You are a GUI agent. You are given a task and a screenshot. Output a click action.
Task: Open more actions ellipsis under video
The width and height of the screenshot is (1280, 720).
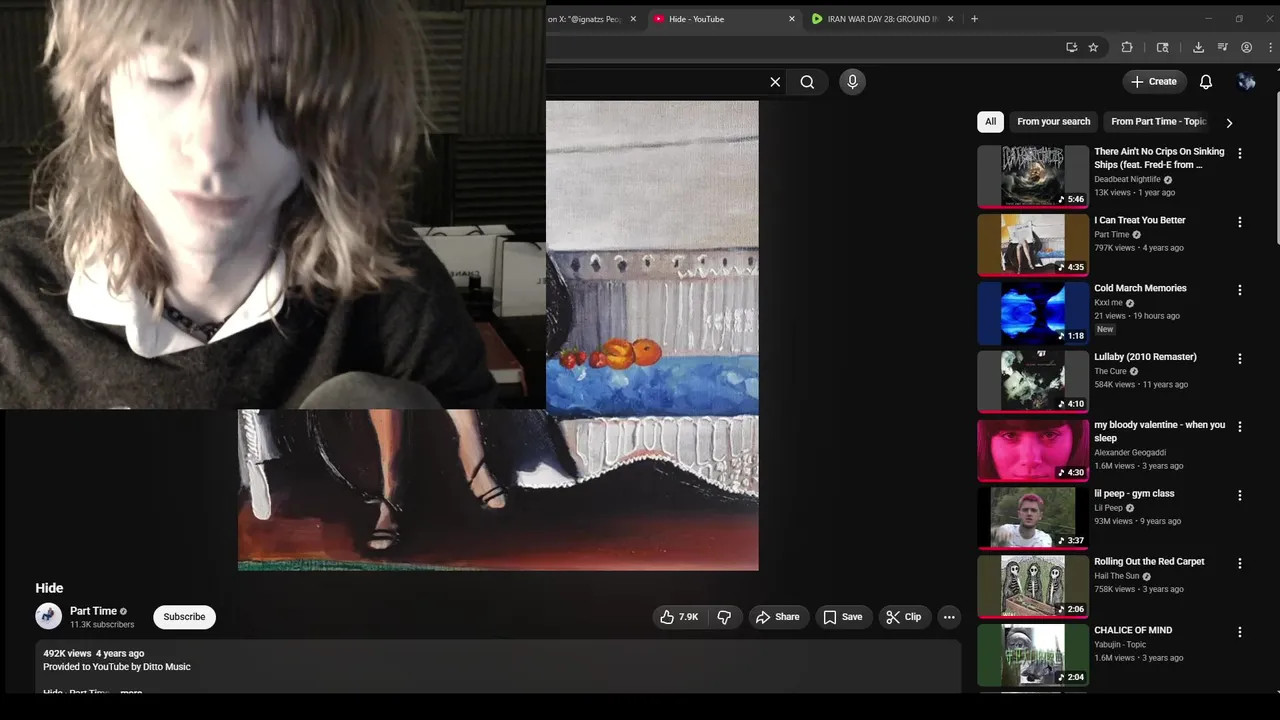949,617
